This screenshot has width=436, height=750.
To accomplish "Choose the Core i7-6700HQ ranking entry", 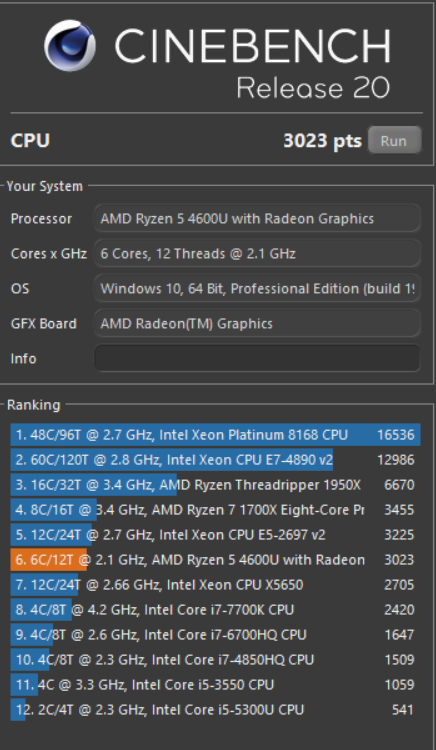I will [216, 635].
